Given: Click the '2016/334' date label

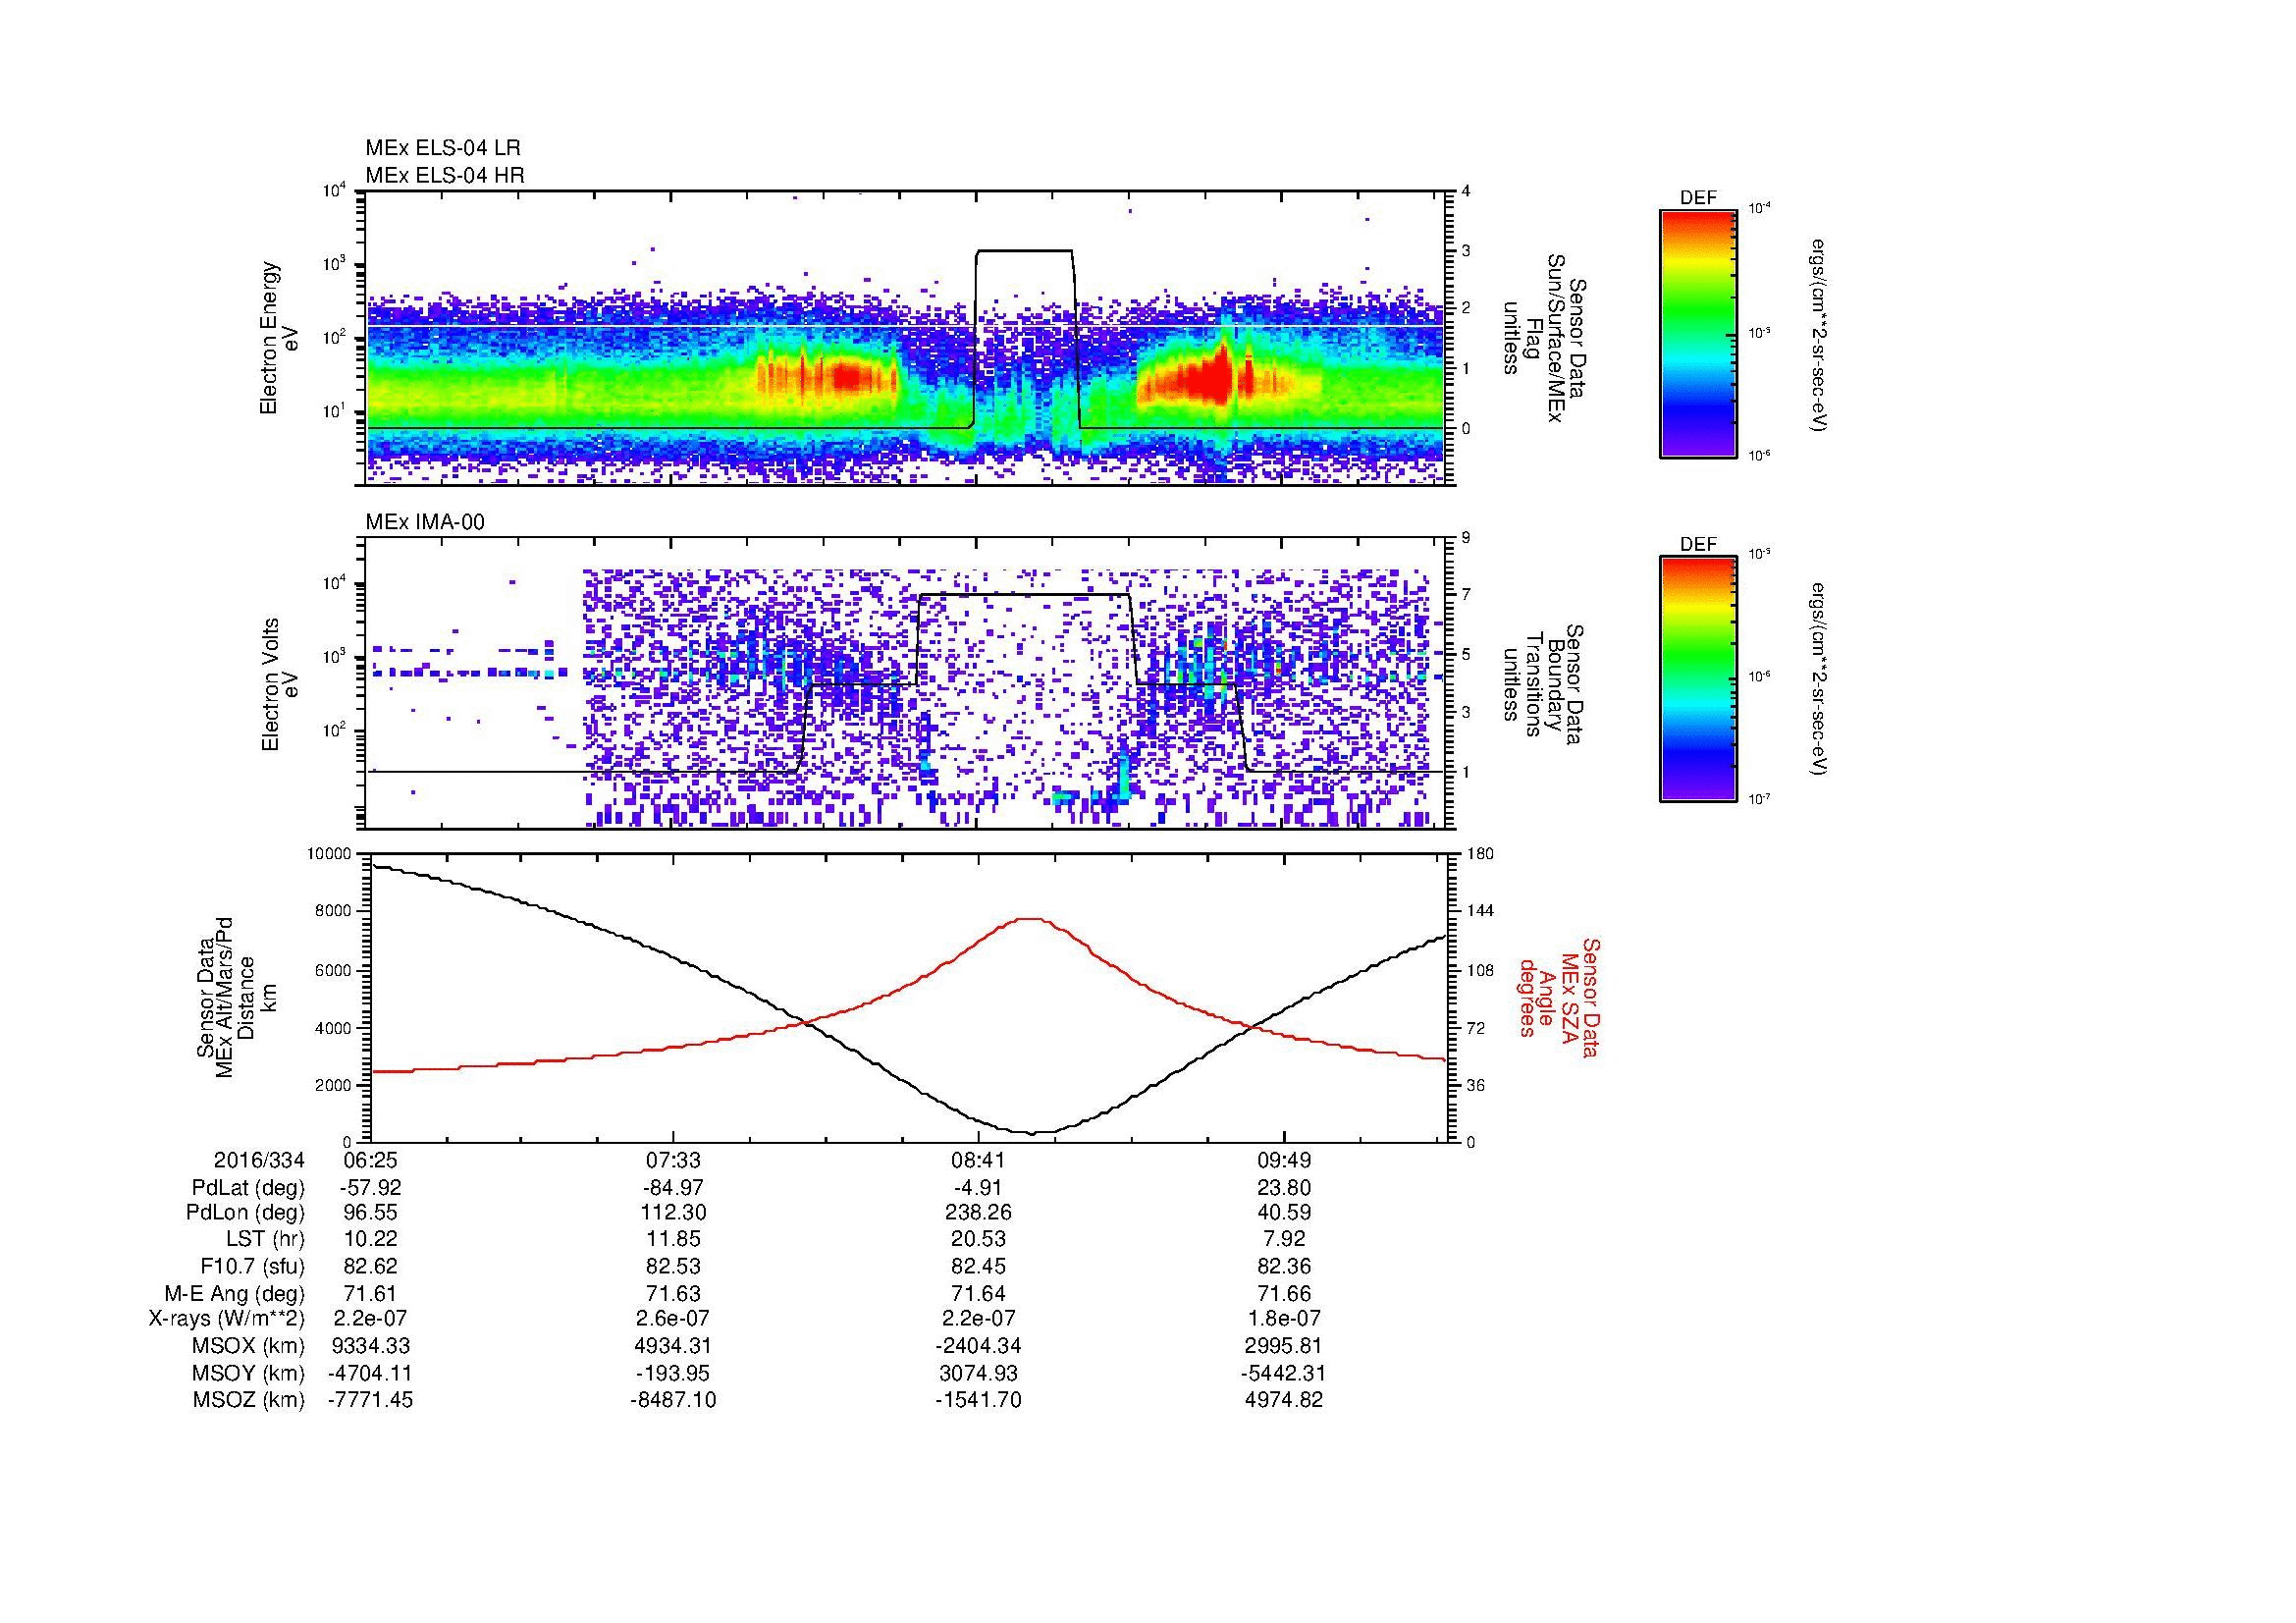Looking at the screenshot, I should click(259, 1161).
